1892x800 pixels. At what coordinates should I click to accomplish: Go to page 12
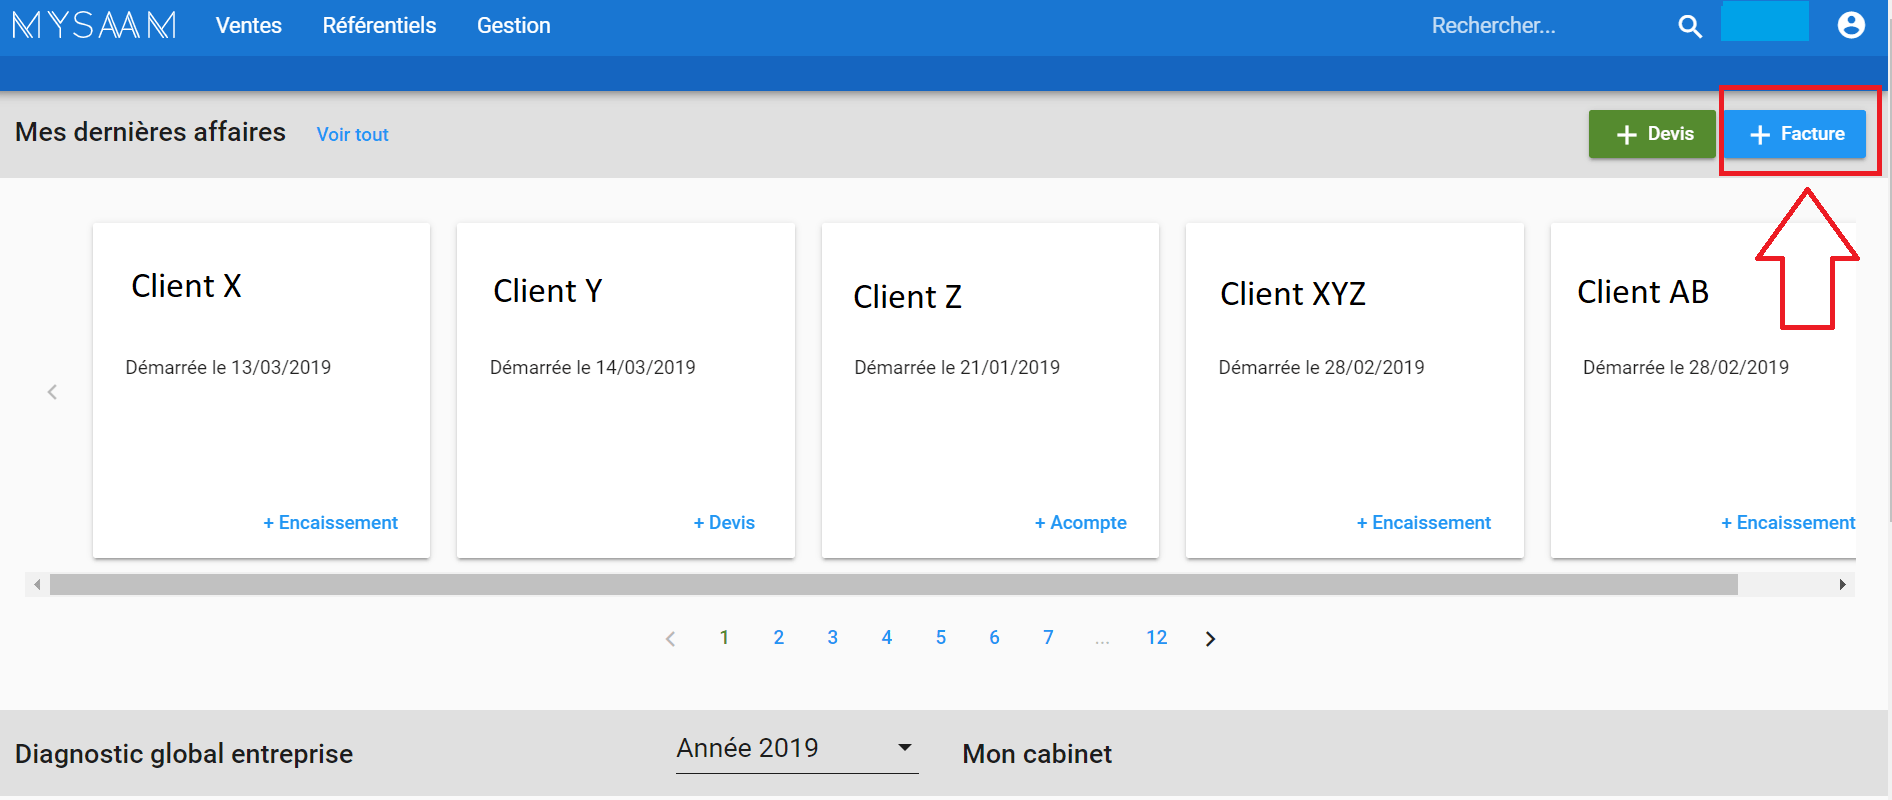click(x=1156, y=638)
